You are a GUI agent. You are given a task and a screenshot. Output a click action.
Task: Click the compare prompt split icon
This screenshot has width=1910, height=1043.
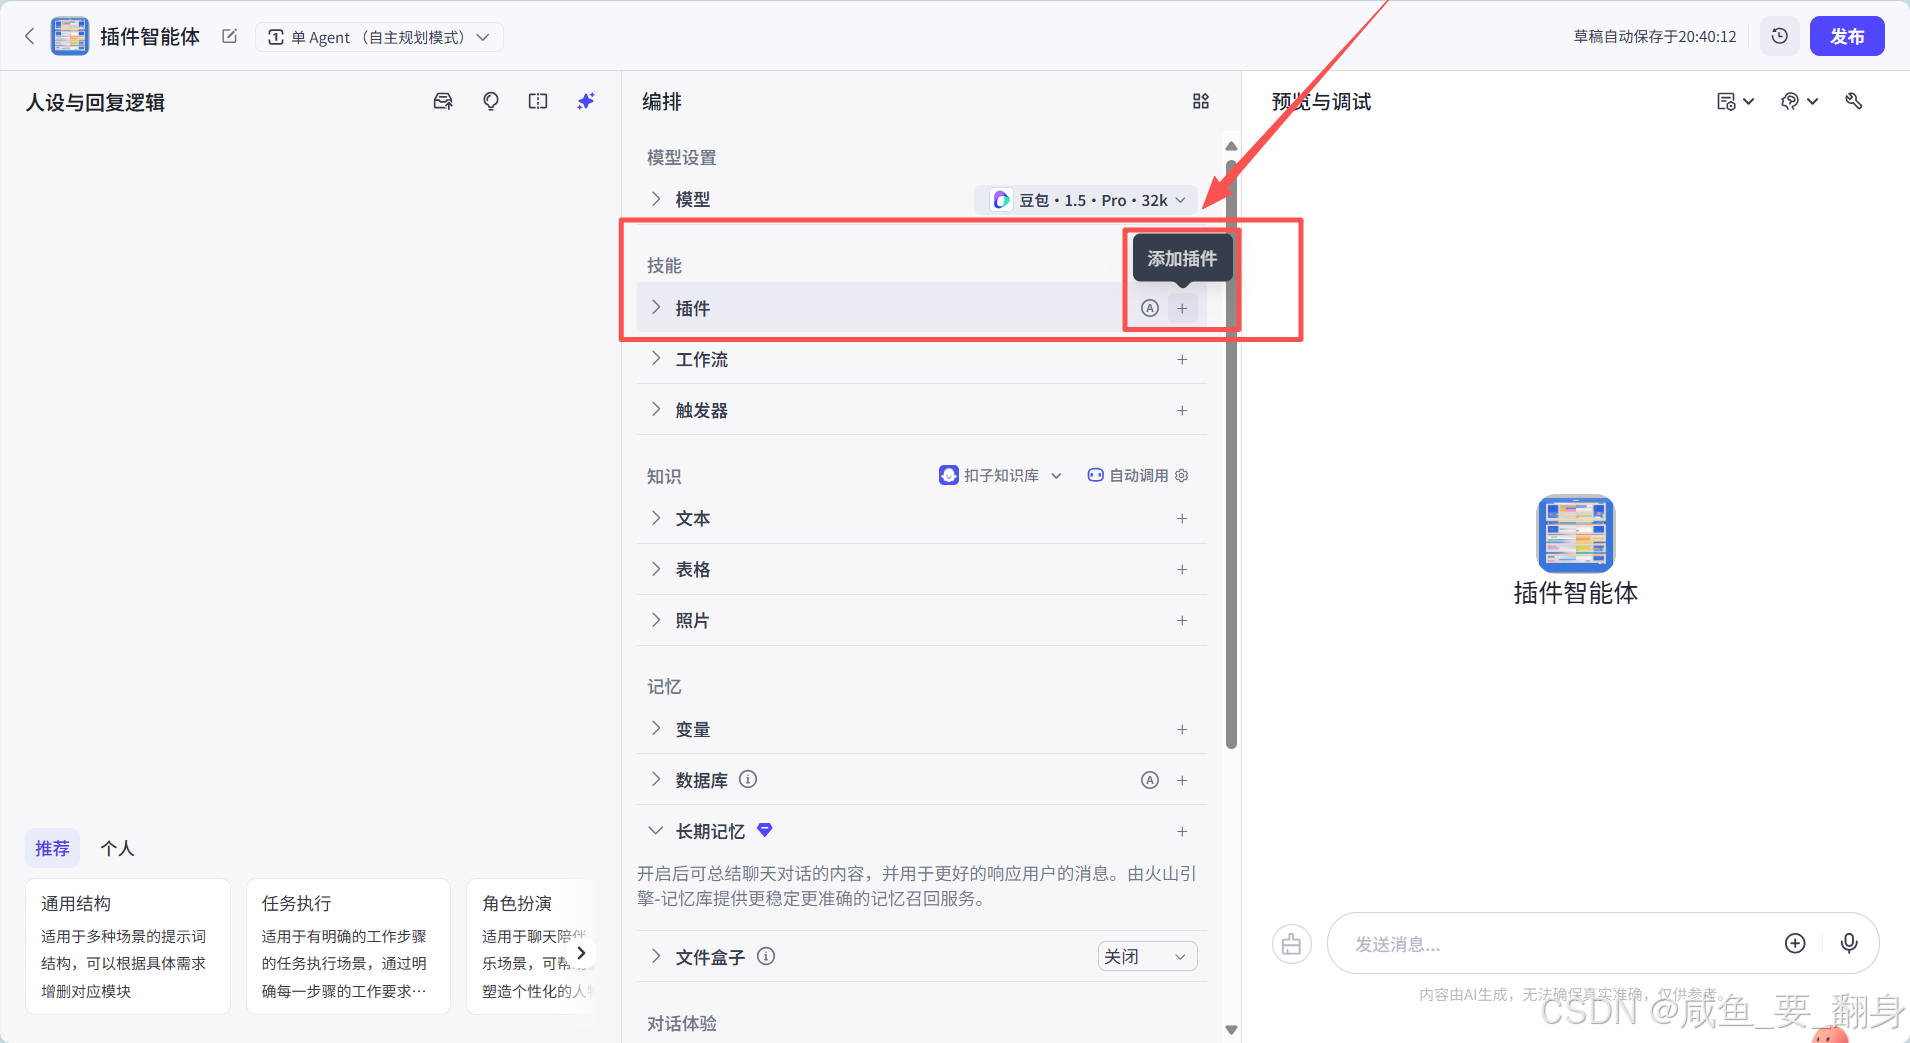(538, 101)
